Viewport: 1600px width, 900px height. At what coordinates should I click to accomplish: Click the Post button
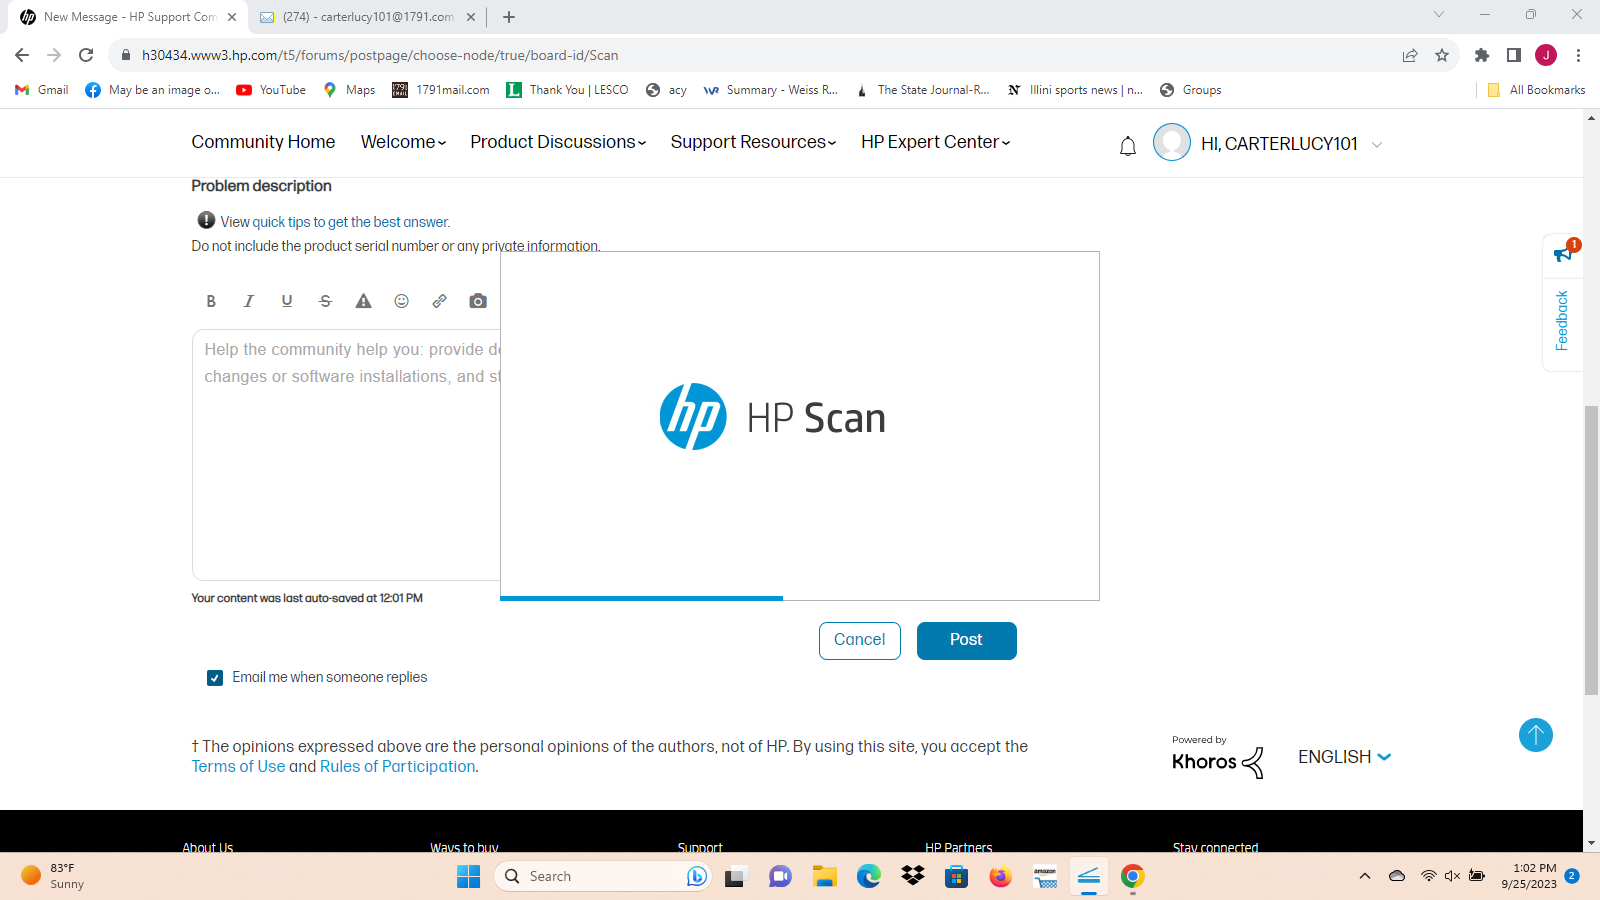coord(966,640)
